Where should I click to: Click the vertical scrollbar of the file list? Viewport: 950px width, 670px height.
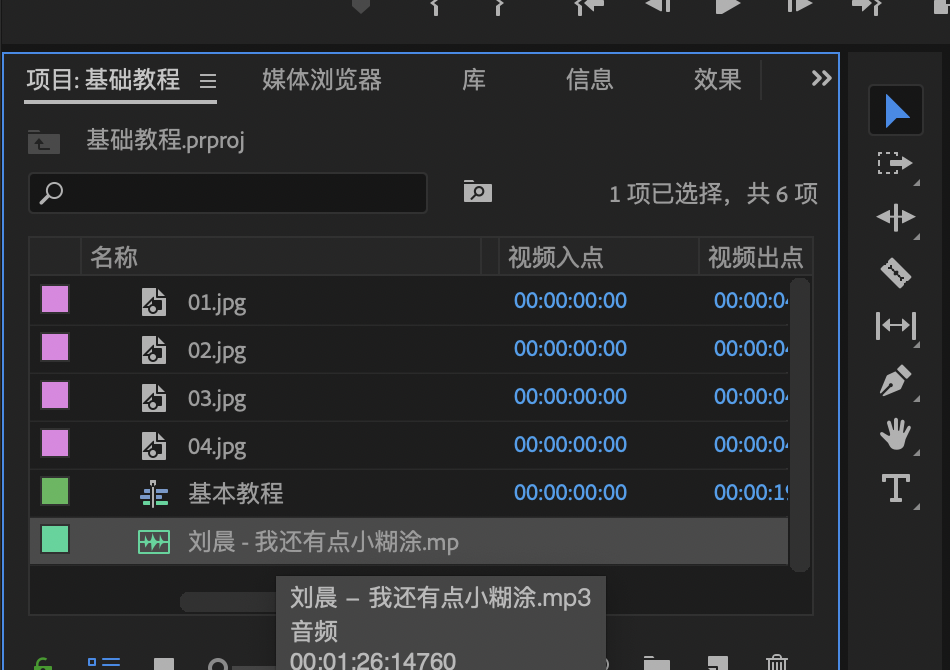click(x=800, y=424)
